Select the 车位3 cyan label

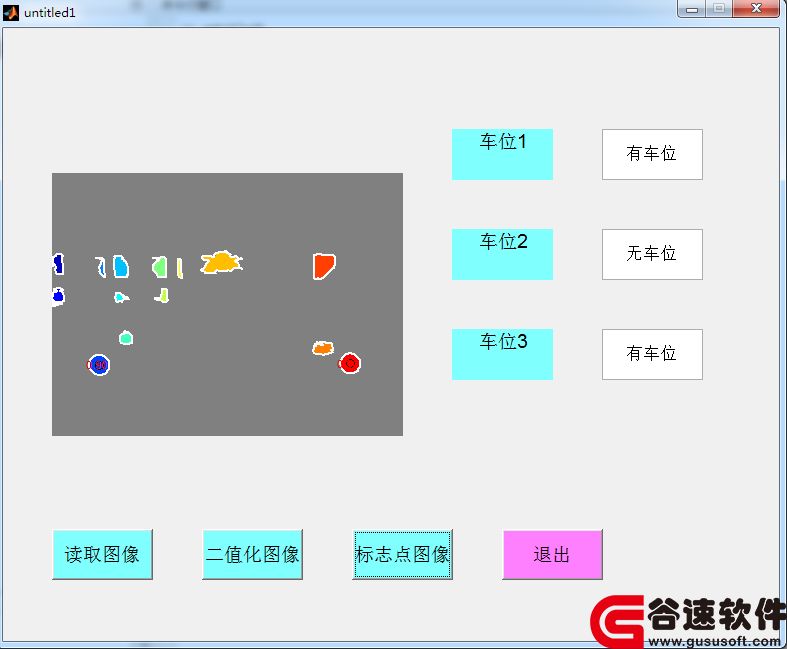pos(502,354)
